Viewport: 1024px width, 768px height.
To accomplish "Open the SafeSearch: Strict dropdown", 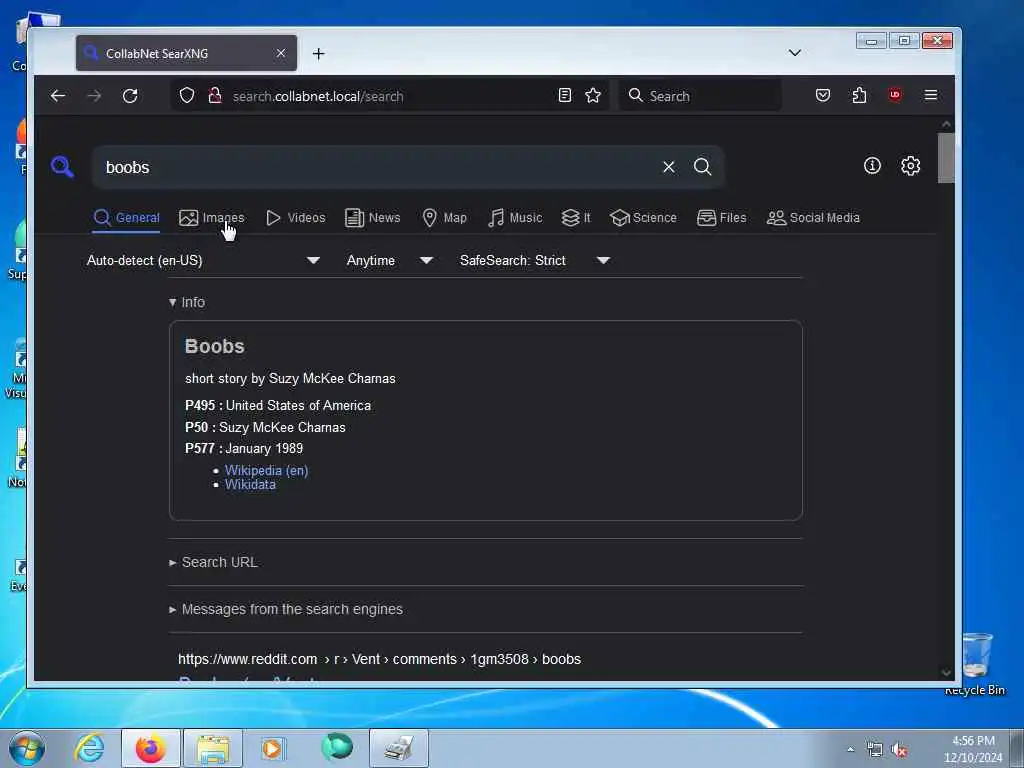I will point(535,261).
